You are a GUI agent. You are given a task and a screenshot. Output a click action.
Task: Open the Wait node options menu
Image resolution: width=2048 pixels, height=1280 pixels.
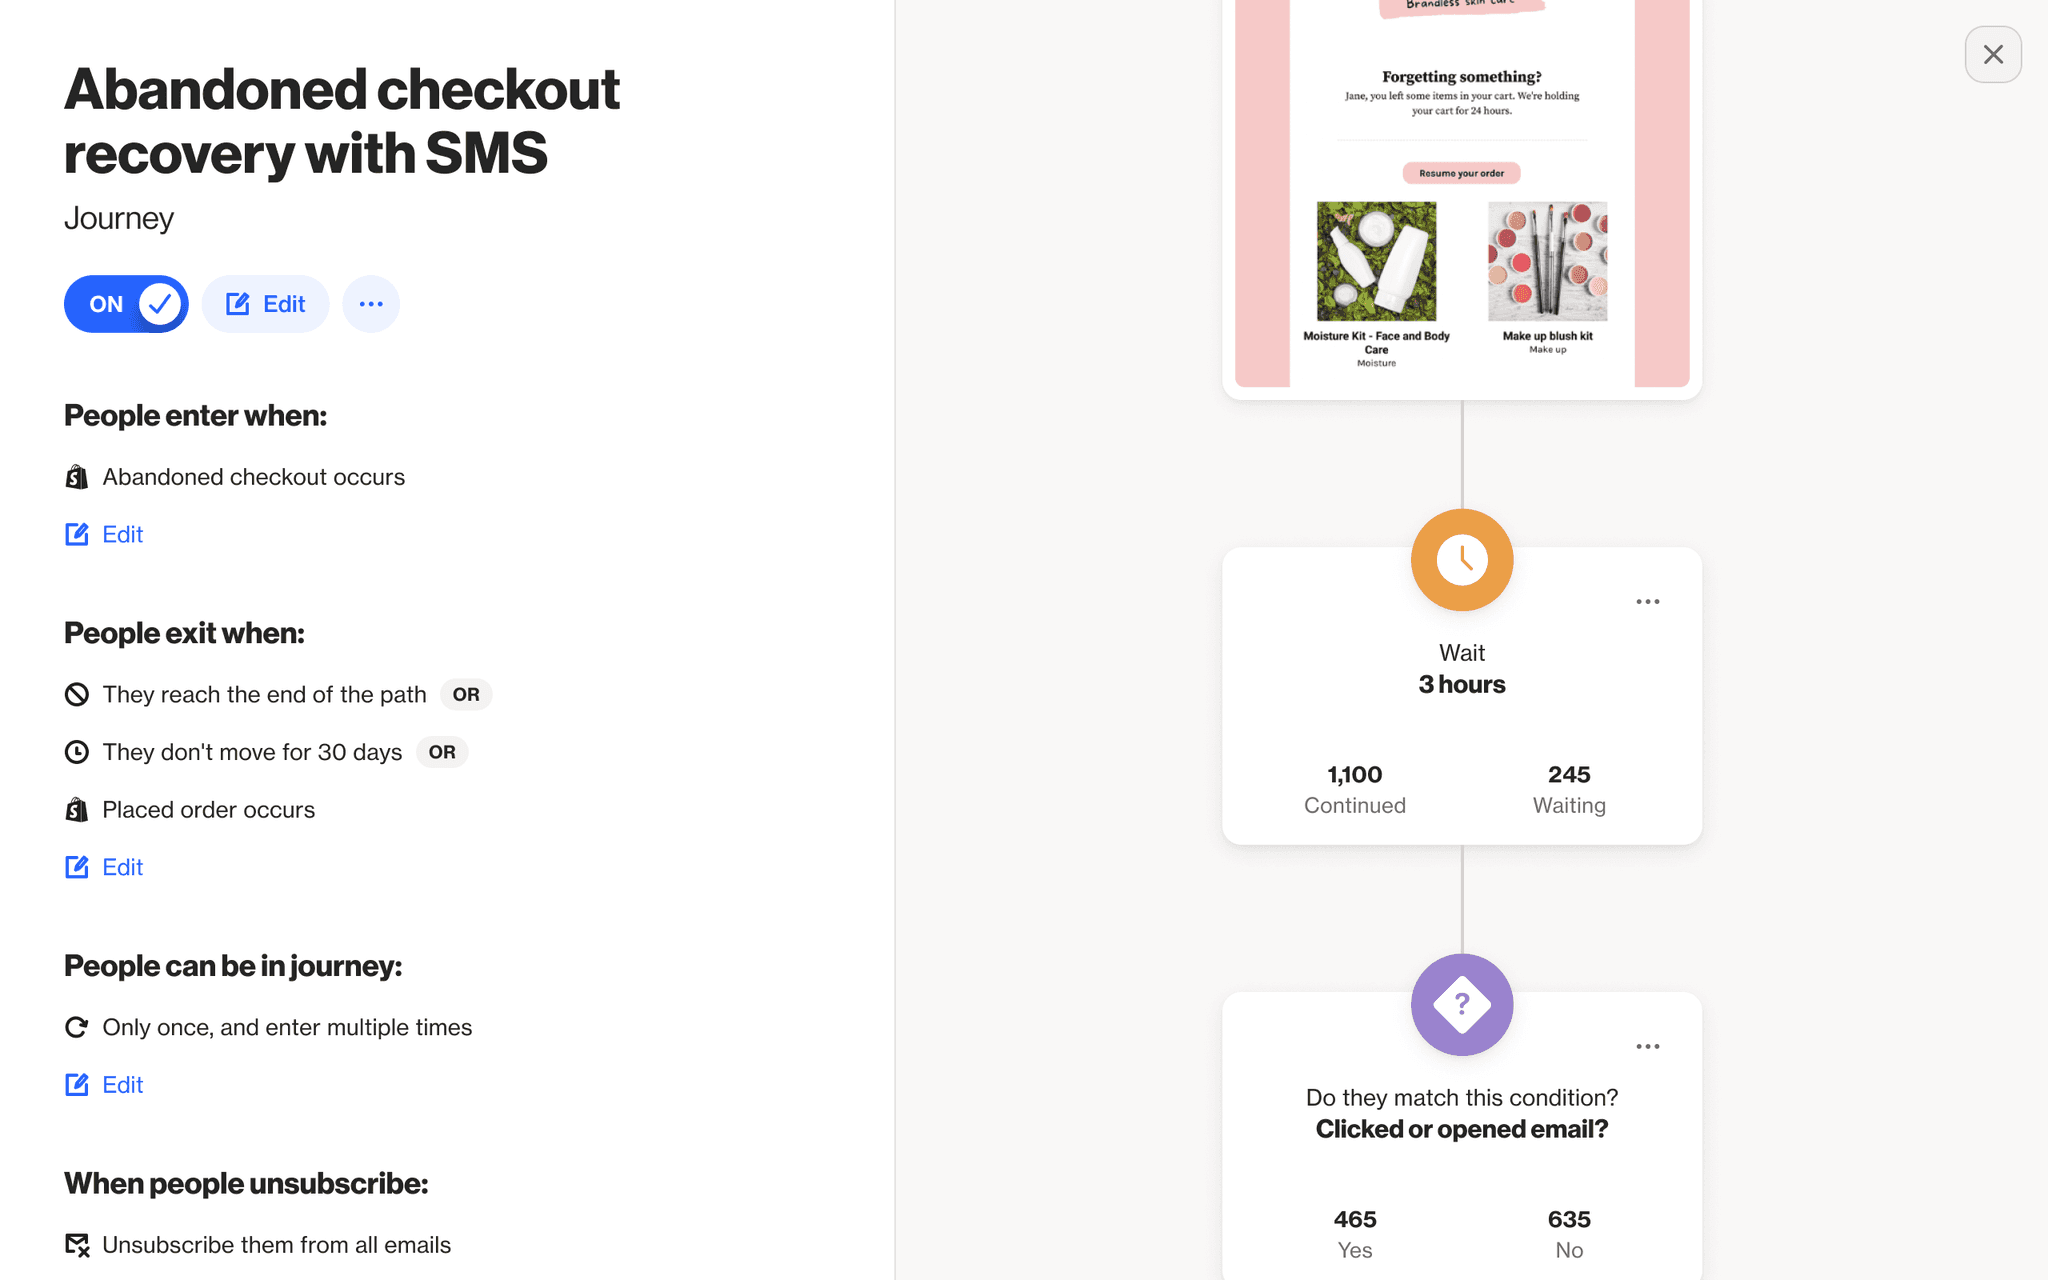pos(1648,601)
